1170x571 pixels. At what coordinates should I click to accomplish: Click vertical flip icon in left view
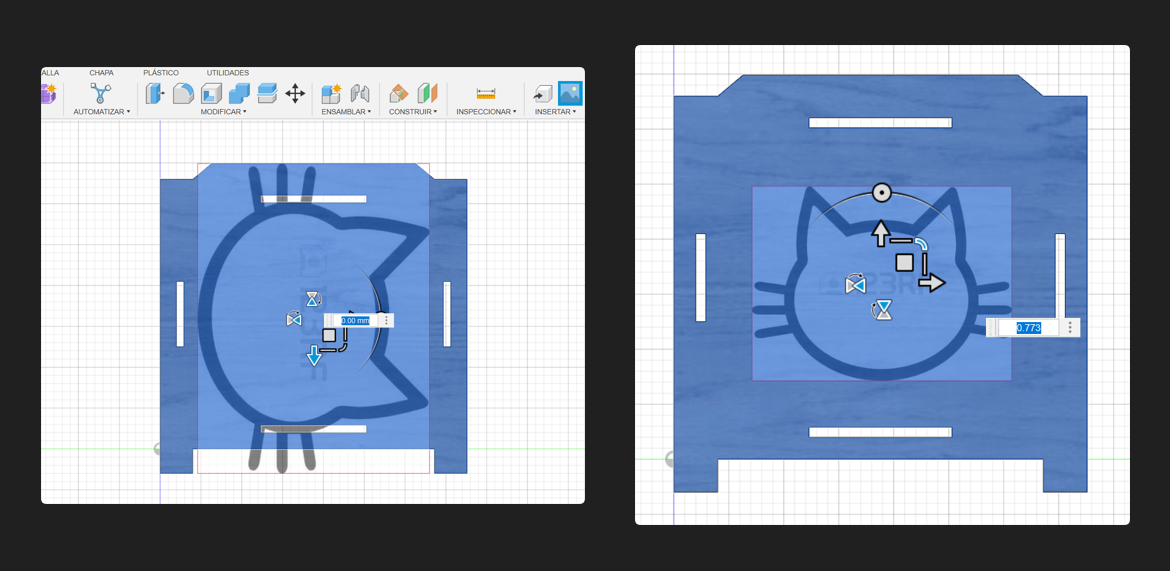313,299
